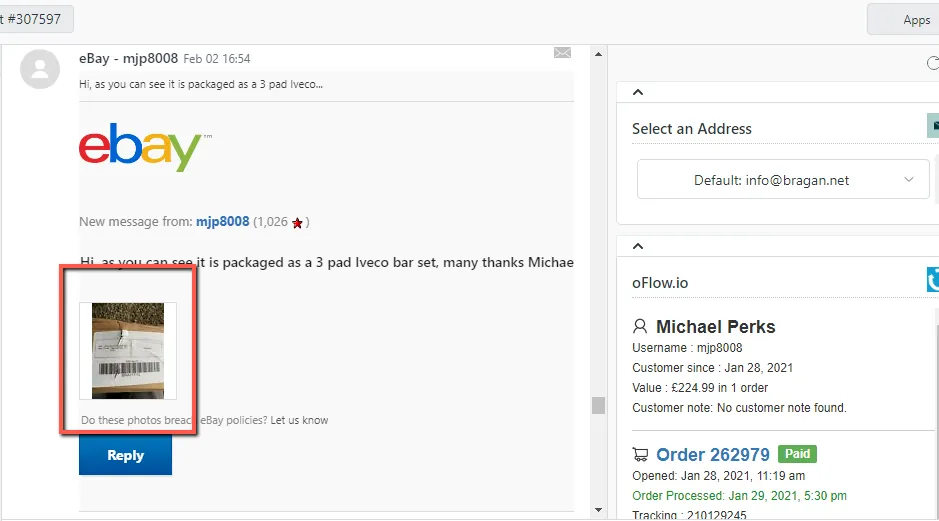The height and width of the screenshot is (521, 939).
Task: Click the message preview line ending in Iveco...
Action: 201,84
